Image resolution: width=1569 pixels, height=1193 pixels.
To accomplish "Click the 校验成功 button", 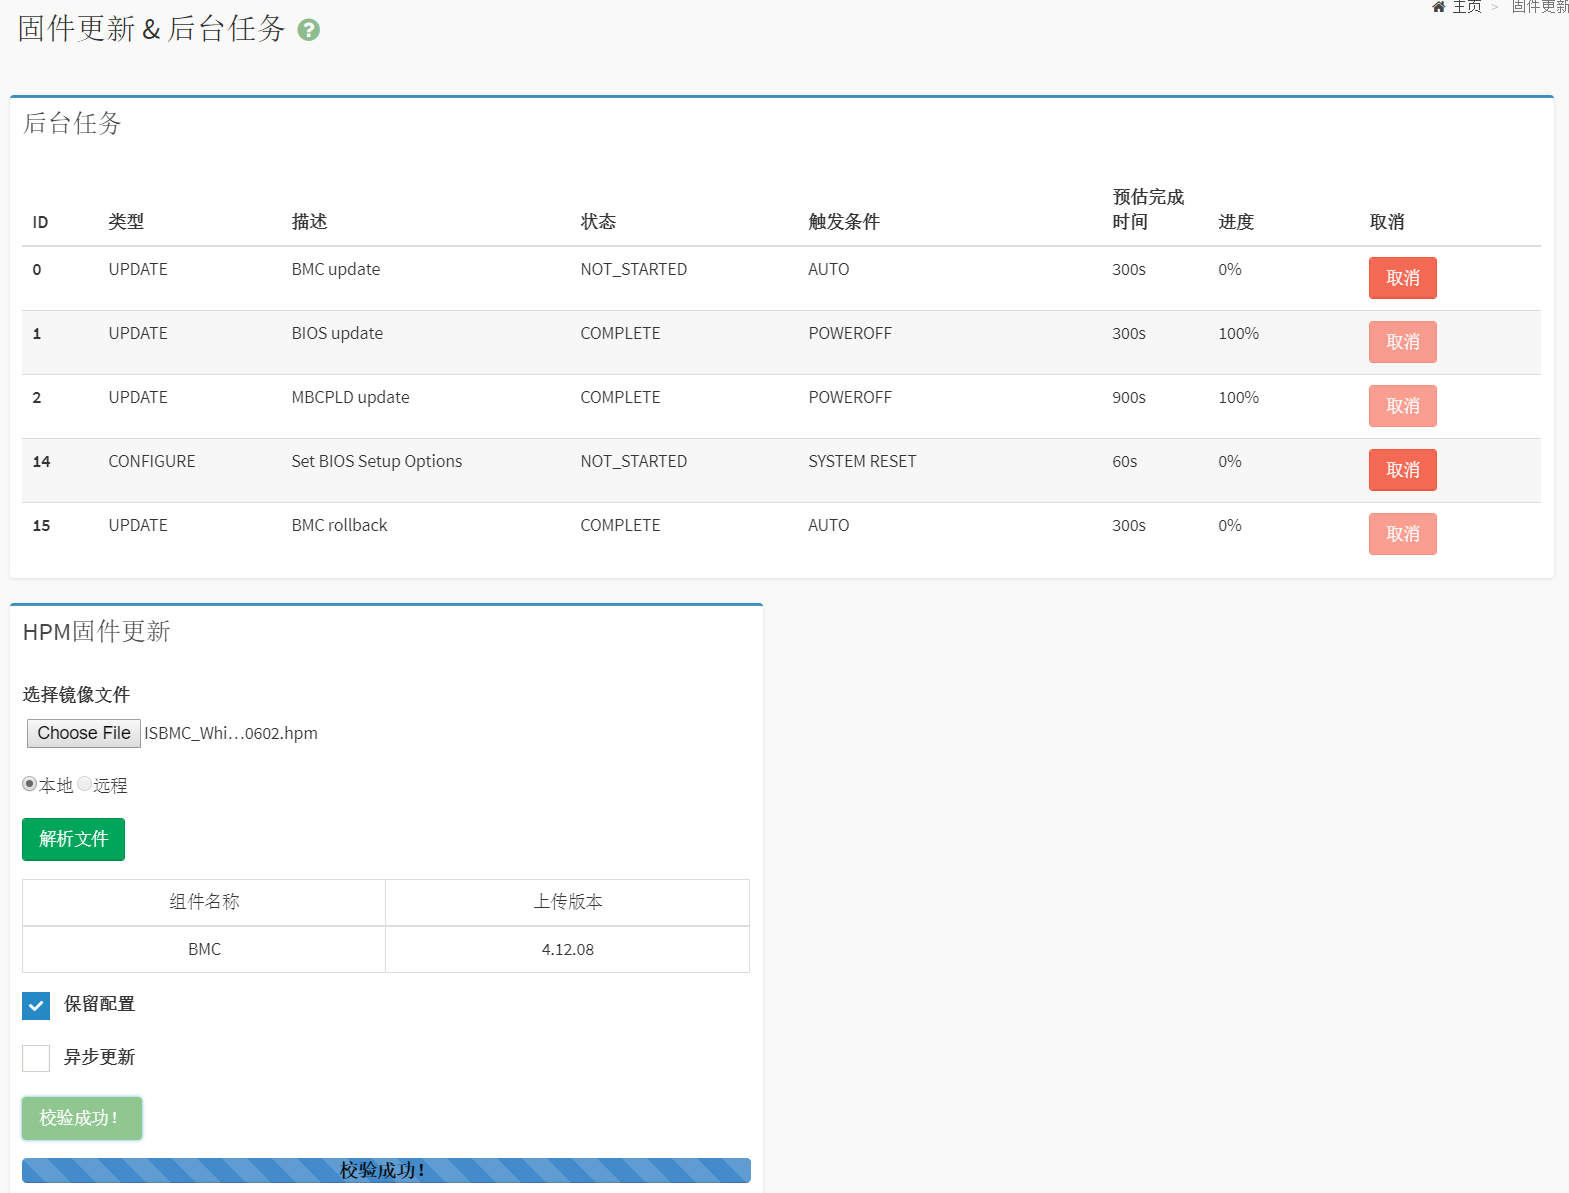I will tap(81, 1118).
